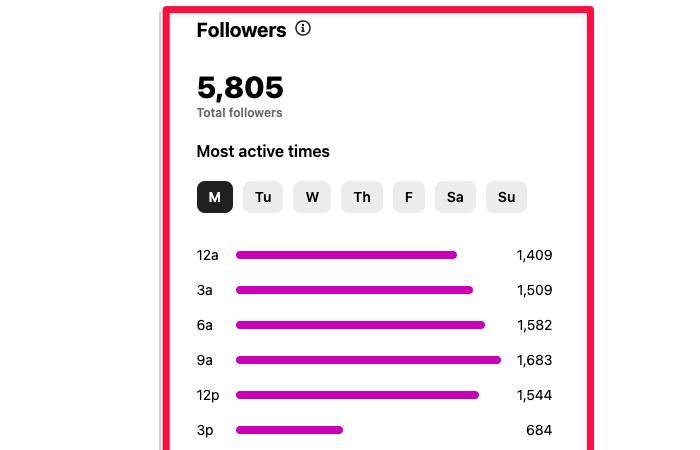Click the 1,409 value for 12a

[534, 255]
